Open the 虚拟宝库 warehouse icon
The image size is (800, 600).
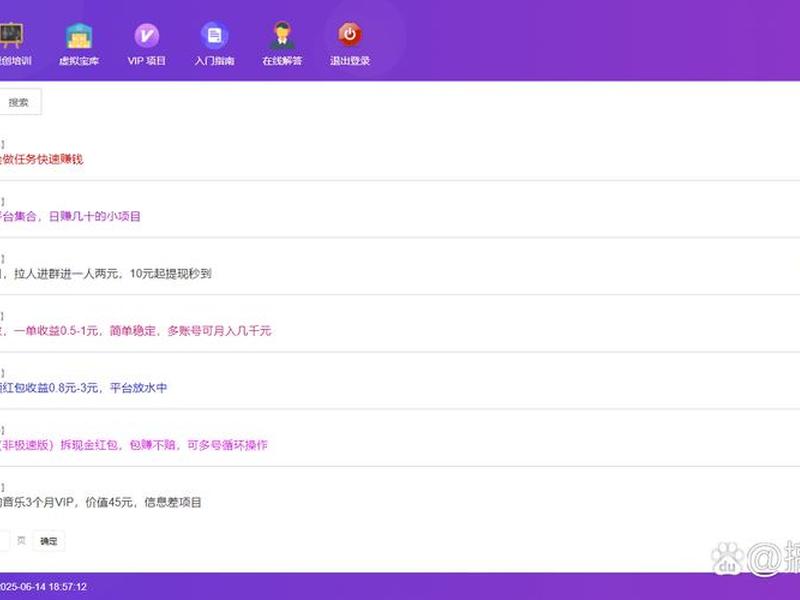(79, 36)
